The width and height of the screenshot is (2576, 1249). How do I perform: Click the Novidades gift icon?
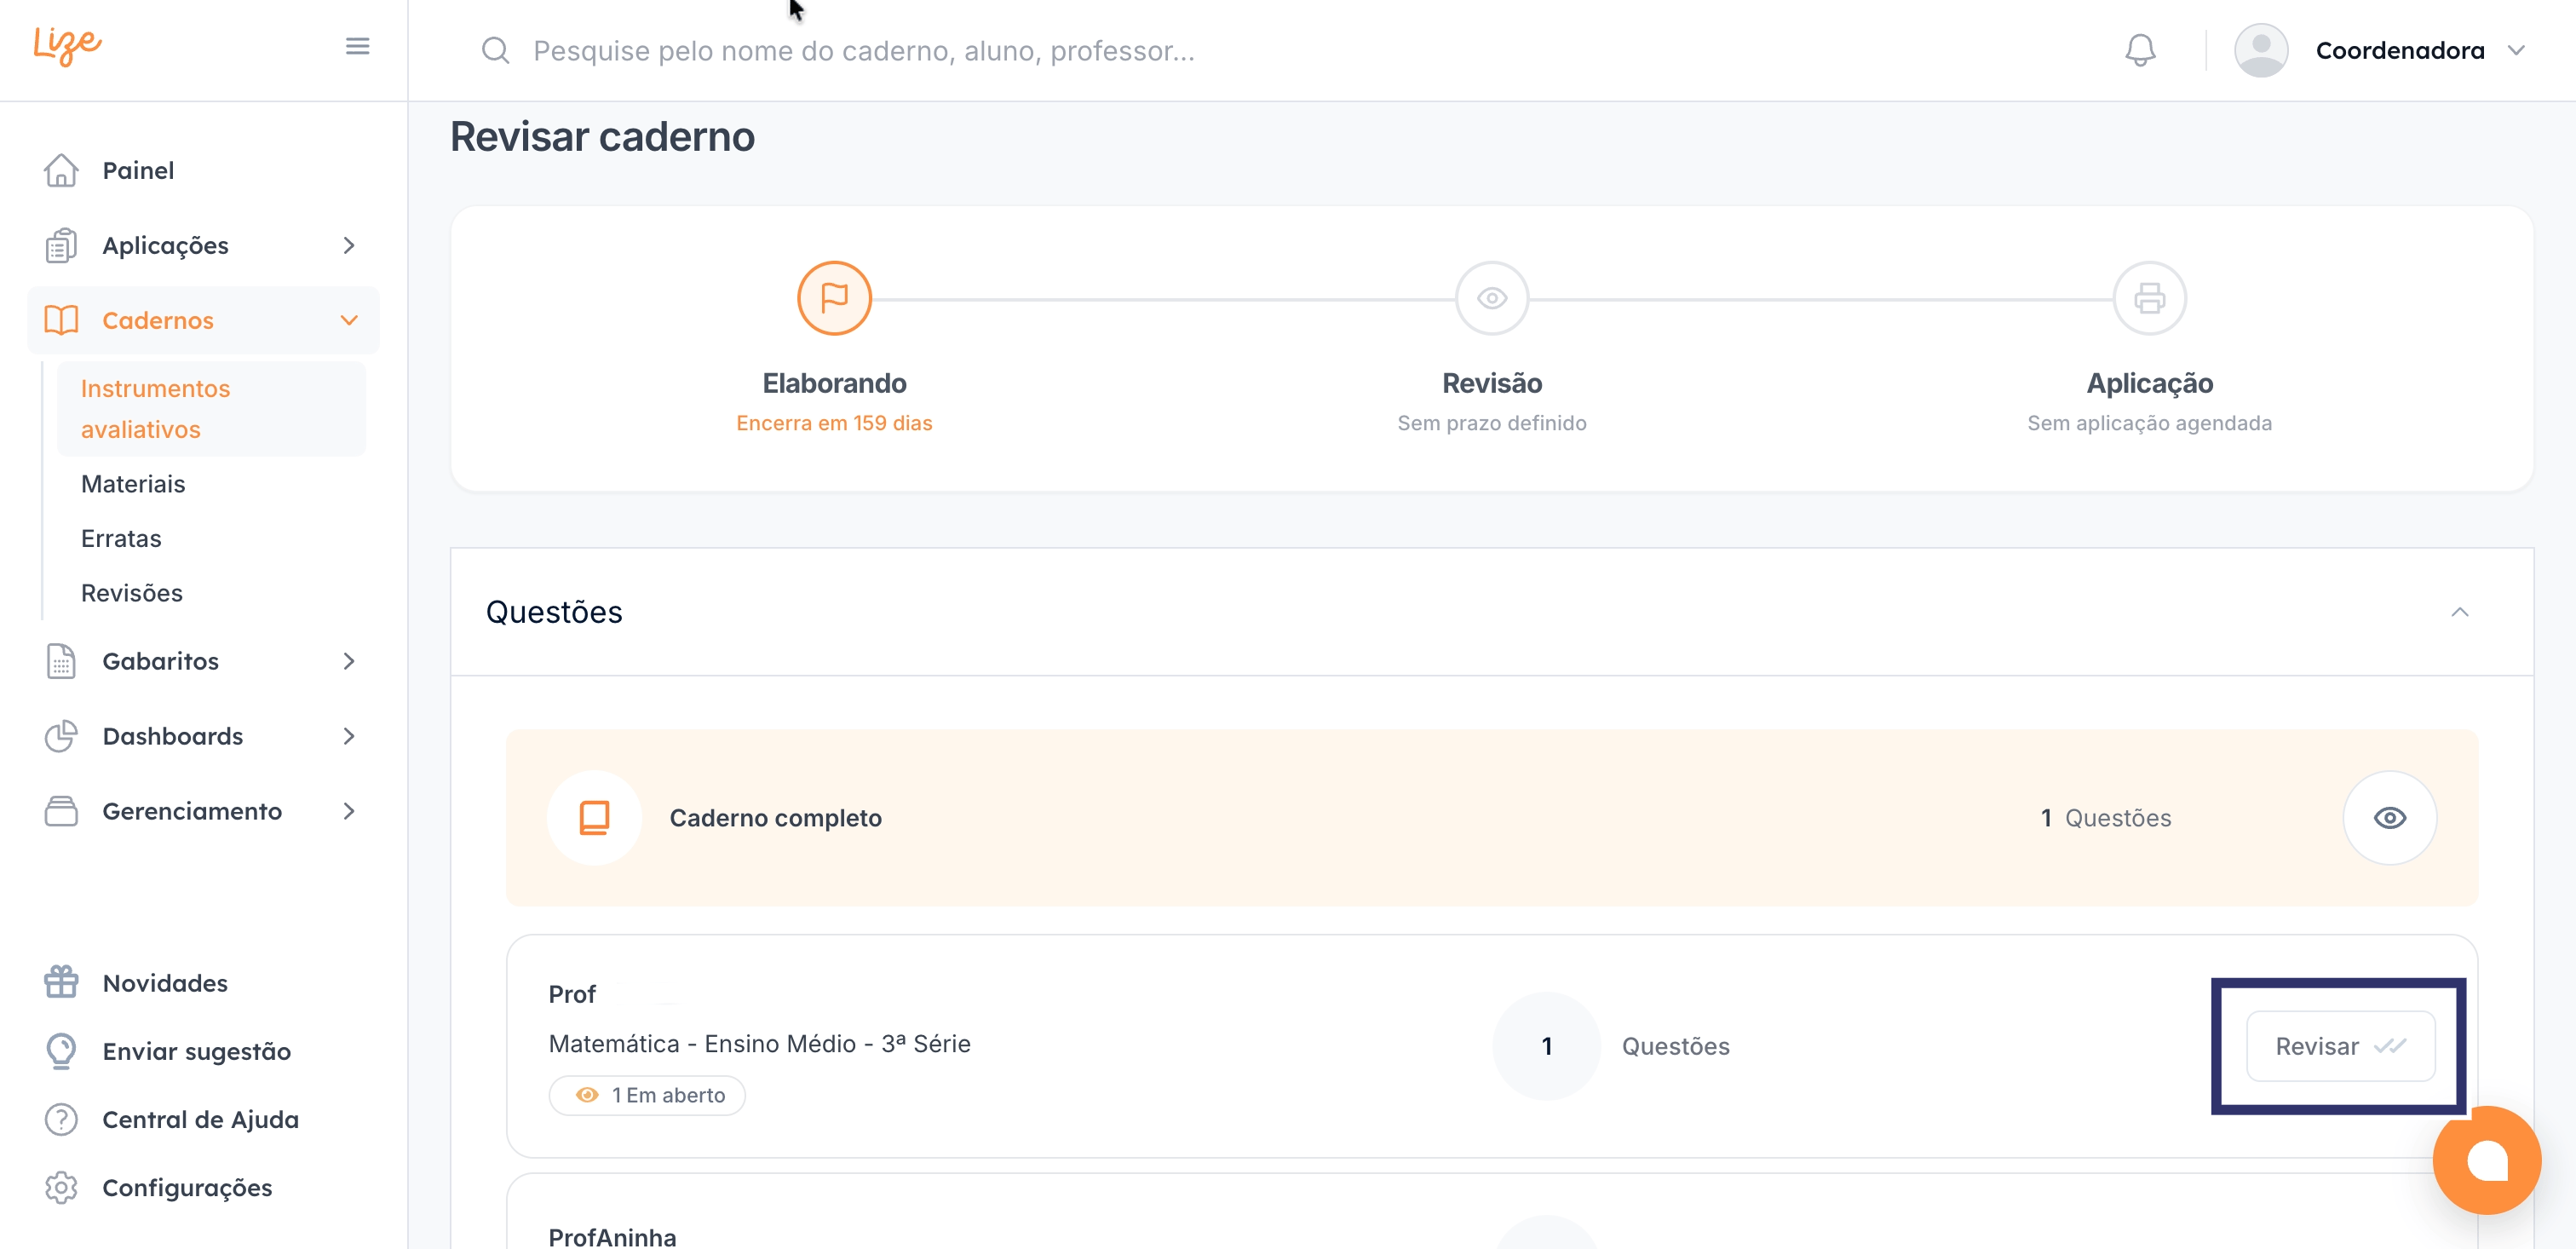pyautogui.click(x=61, y=982)
